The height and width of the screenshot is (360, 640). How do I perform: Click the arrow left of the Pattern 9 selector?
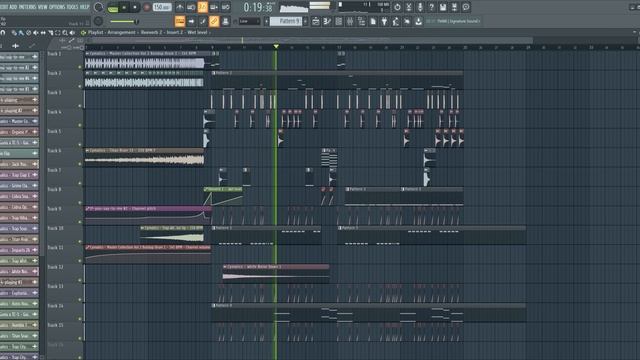(x=267, y=21)
